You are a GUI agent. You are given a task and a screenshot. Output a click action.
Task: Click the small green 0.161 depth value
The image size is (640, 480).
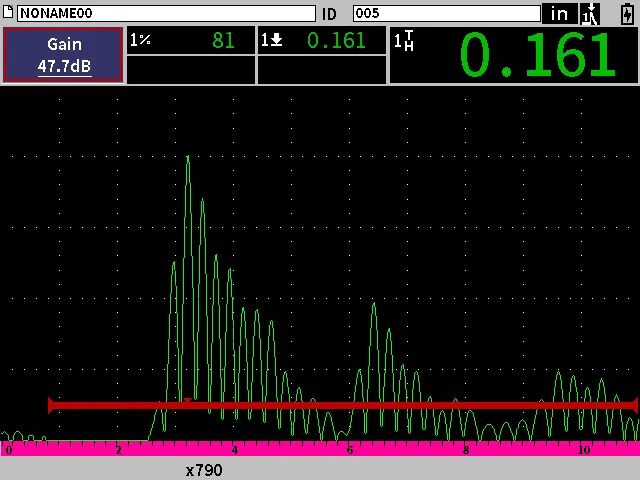tap(336, 40)
